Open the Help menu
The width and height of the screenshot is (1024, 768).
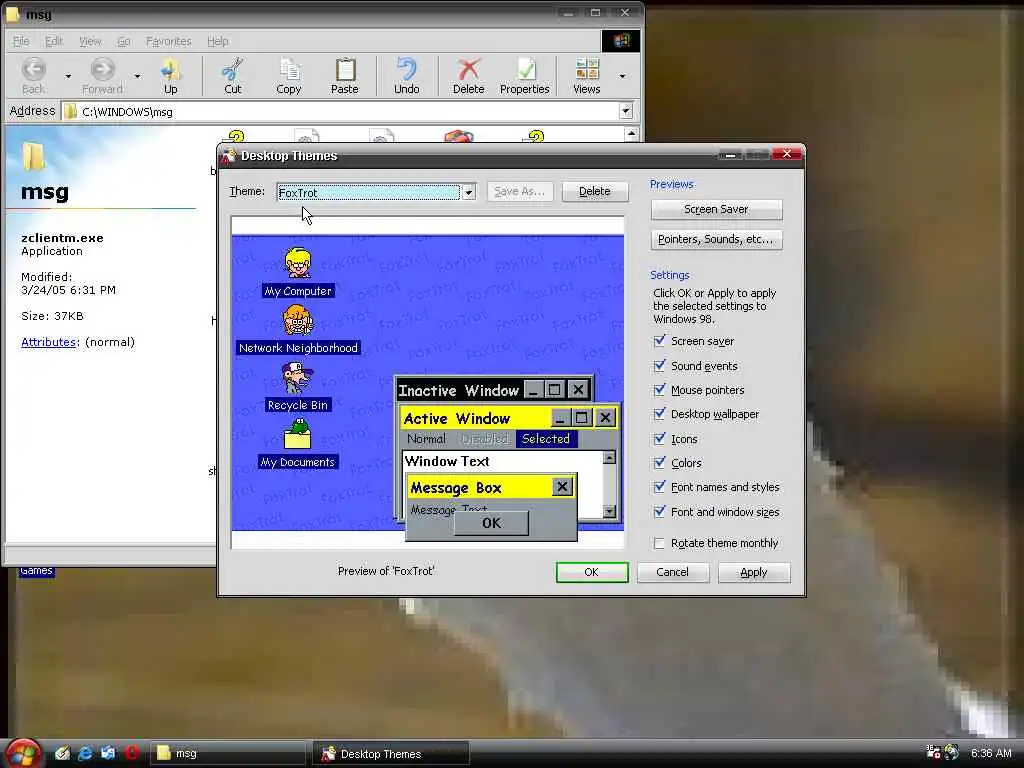click(x=217, y=41)
